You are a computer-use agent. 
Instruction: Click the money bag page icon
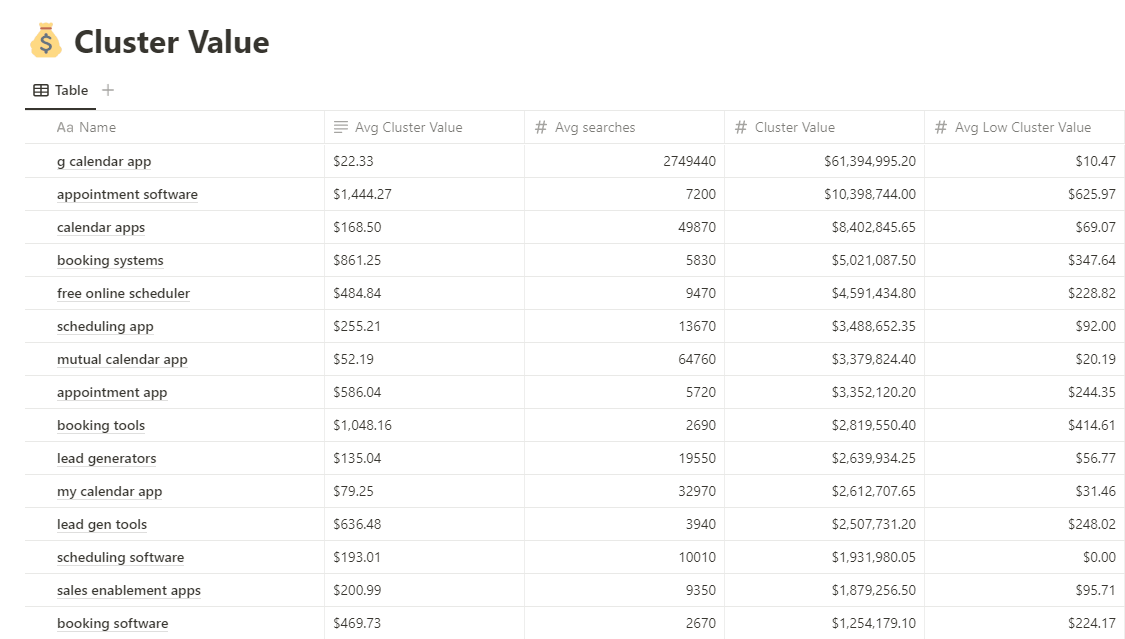click(44, 42)
